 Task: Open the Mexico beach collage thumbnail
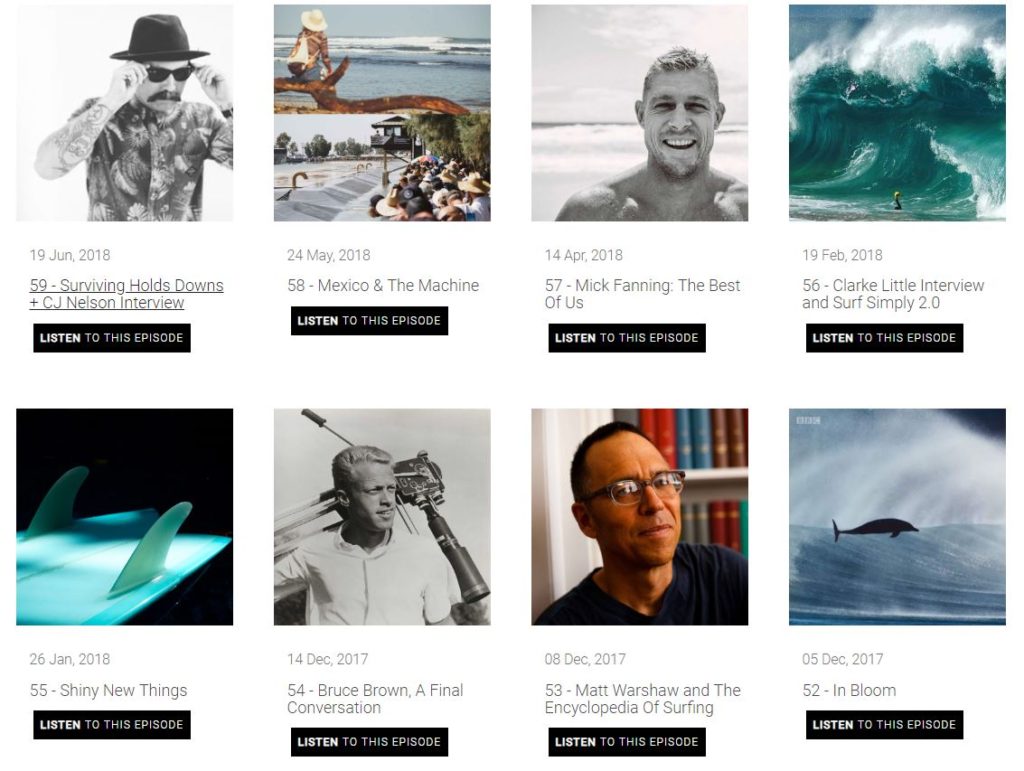382,113
